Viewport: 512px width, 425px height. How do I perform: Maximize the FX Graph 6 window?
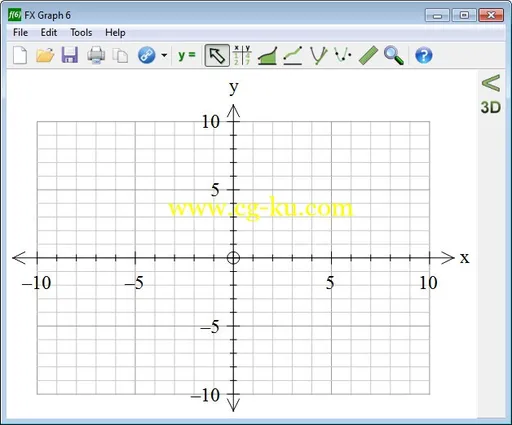click(464, 15)
